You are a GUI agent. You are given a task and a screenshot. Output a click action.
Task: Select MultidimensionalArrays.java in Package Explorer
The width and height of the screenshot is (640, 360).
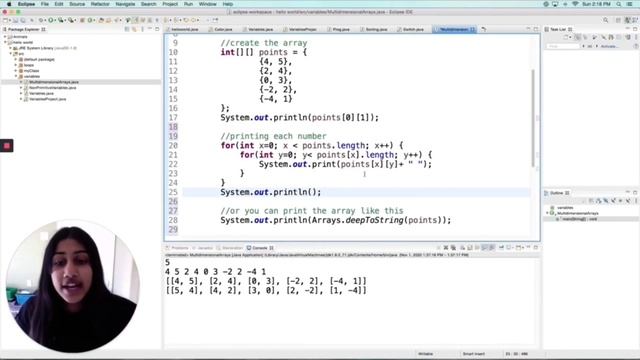coord(53,82)
